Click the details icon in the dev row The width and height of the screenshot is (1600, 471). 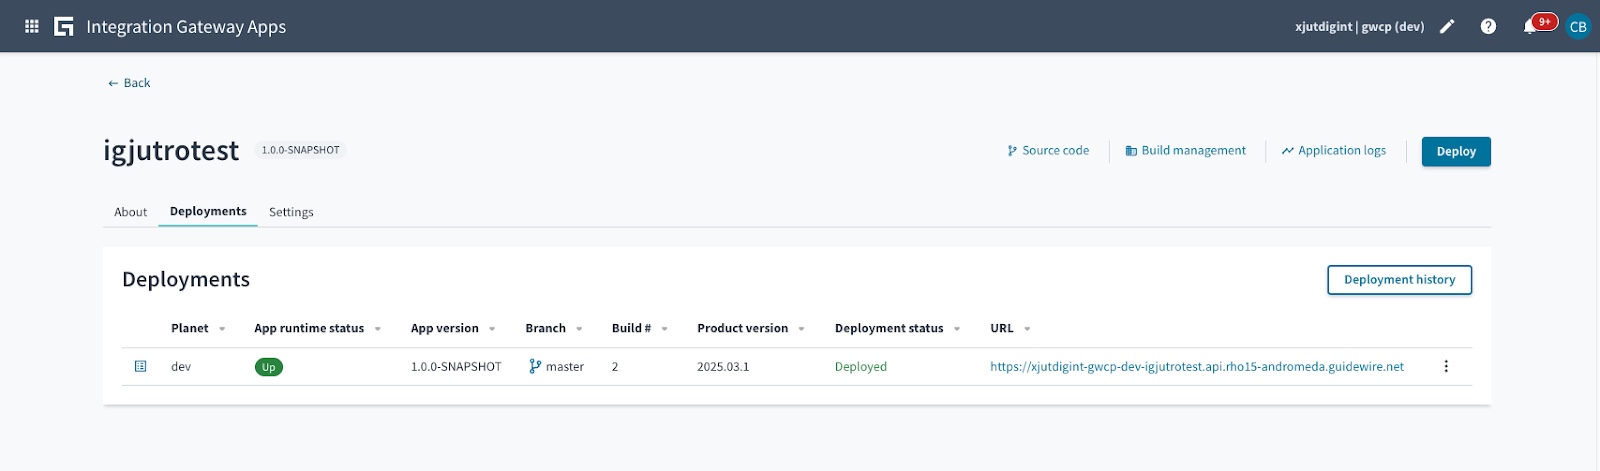click(x=141, y=367)
